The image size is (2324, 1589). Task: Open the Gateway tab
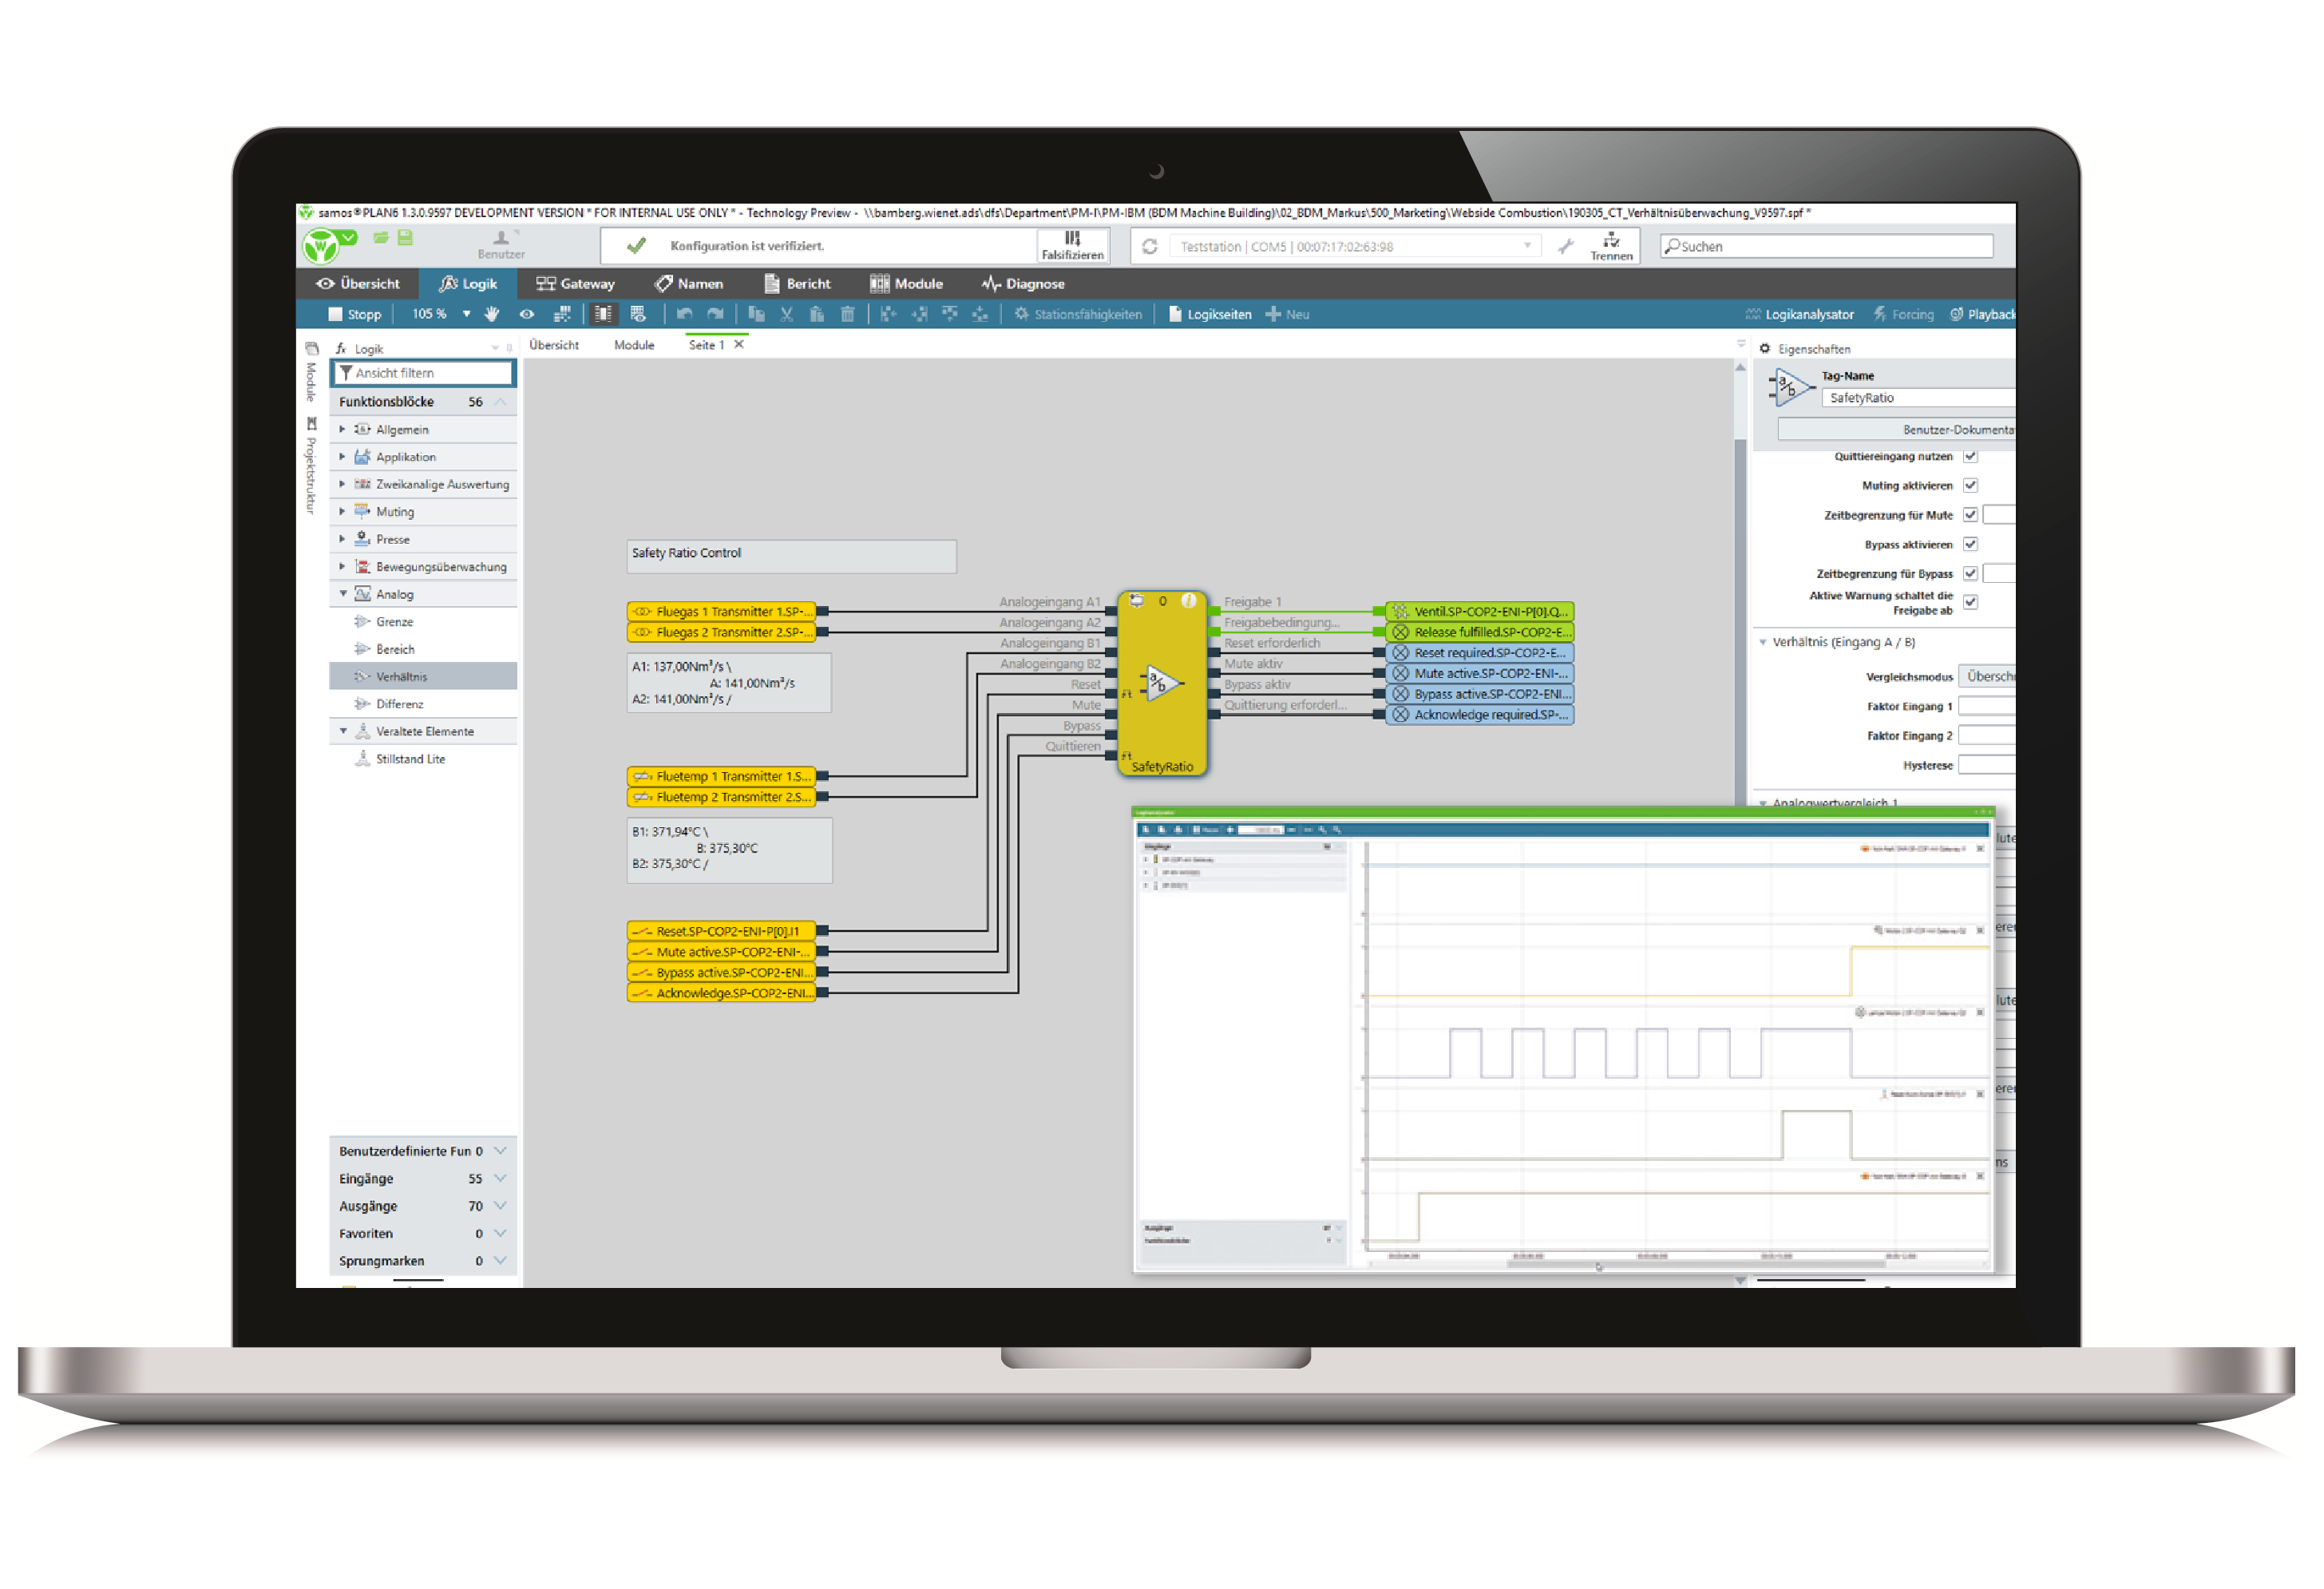click(575, 284)
